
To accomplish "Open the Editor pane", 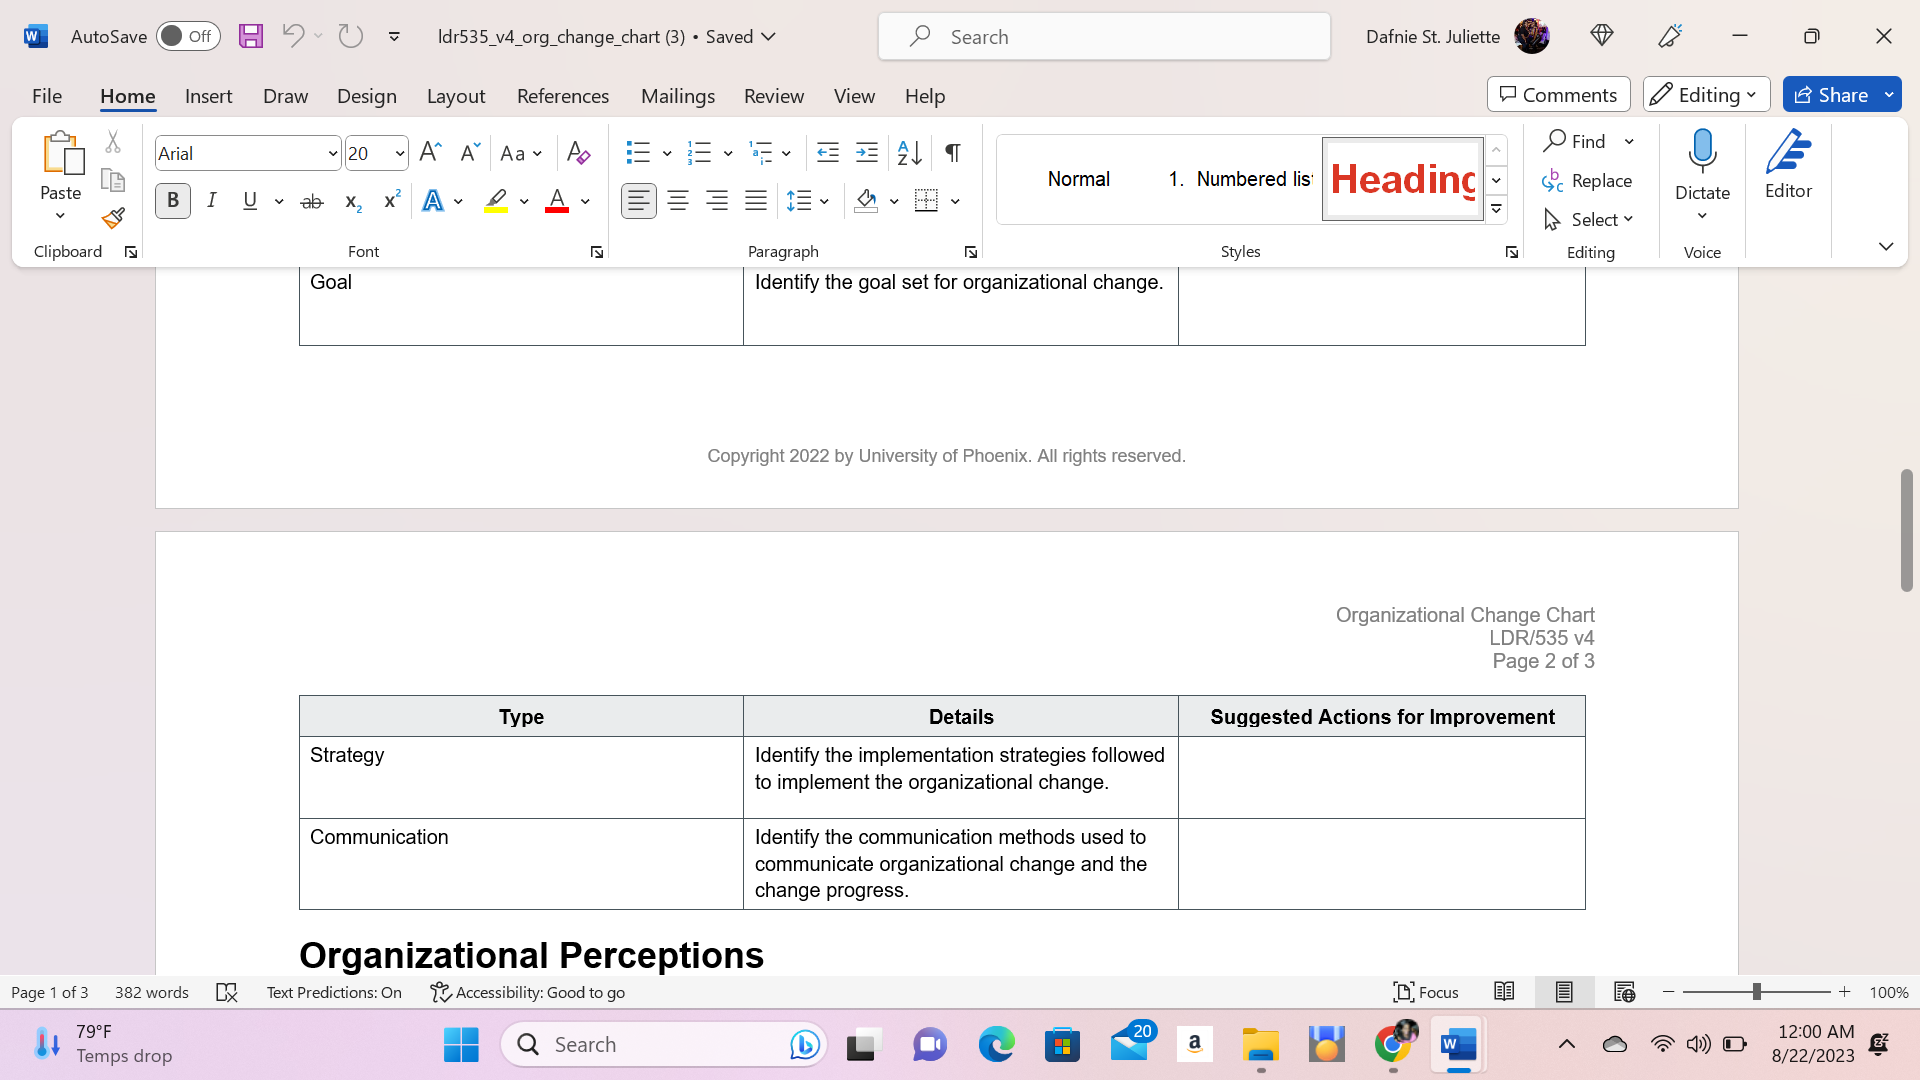I will (1788, 170).
